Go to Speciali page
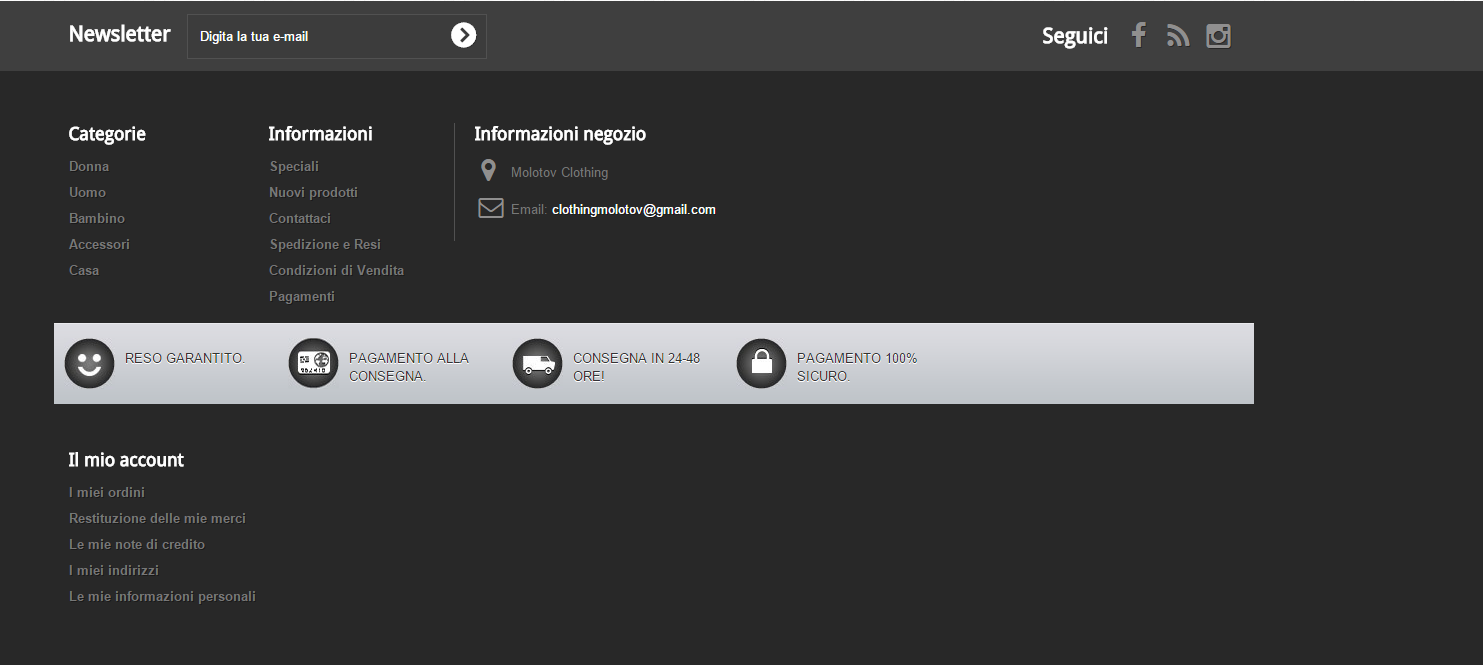1483x665 pixels. 294,166
